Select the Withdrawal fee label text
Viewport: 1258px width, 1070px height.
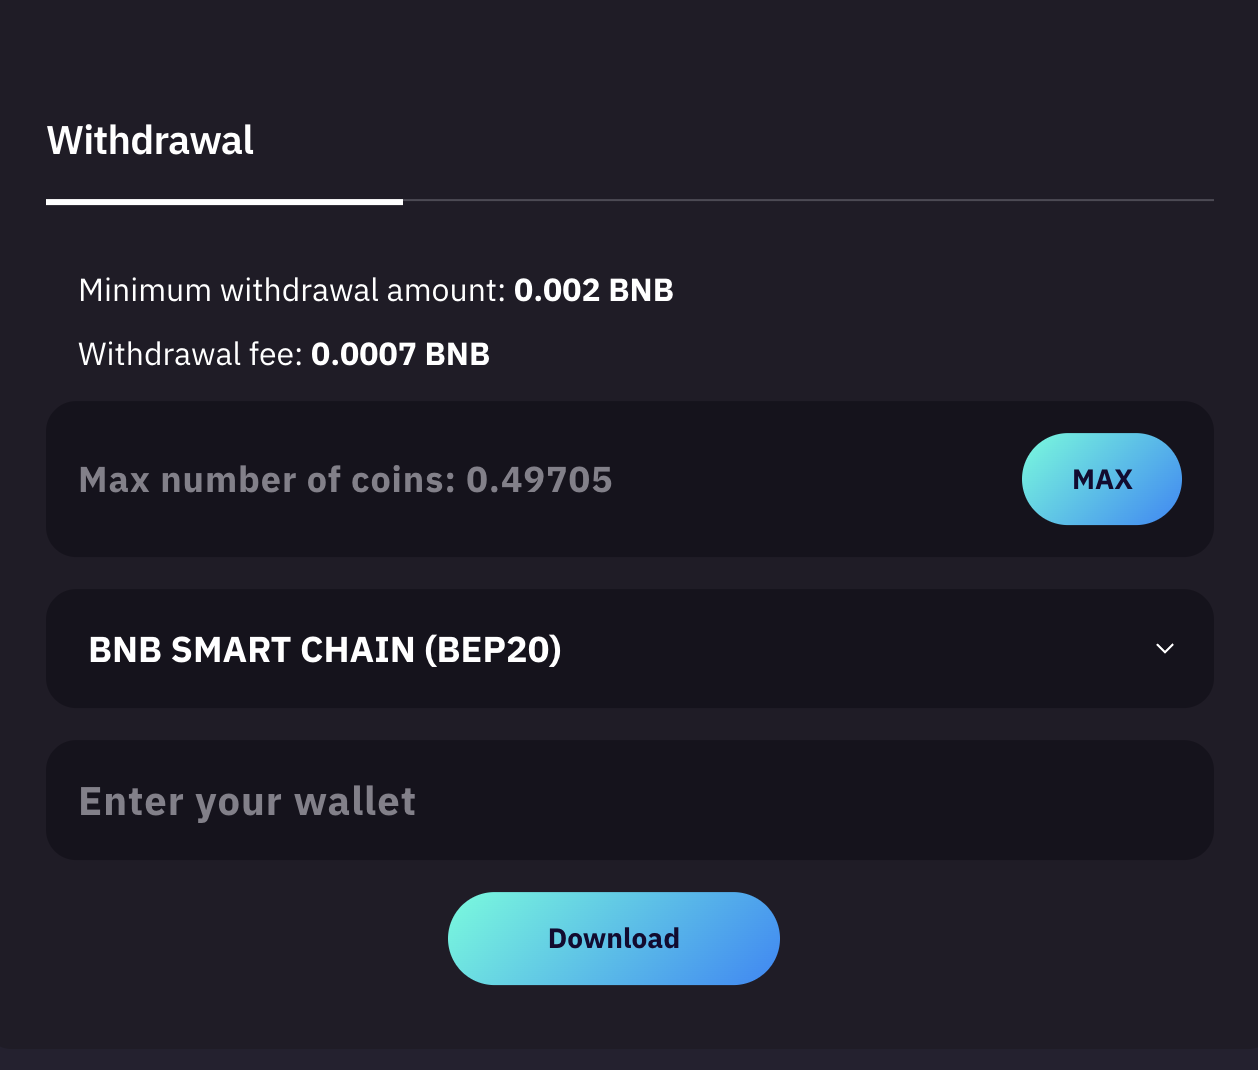pos(190,355)
